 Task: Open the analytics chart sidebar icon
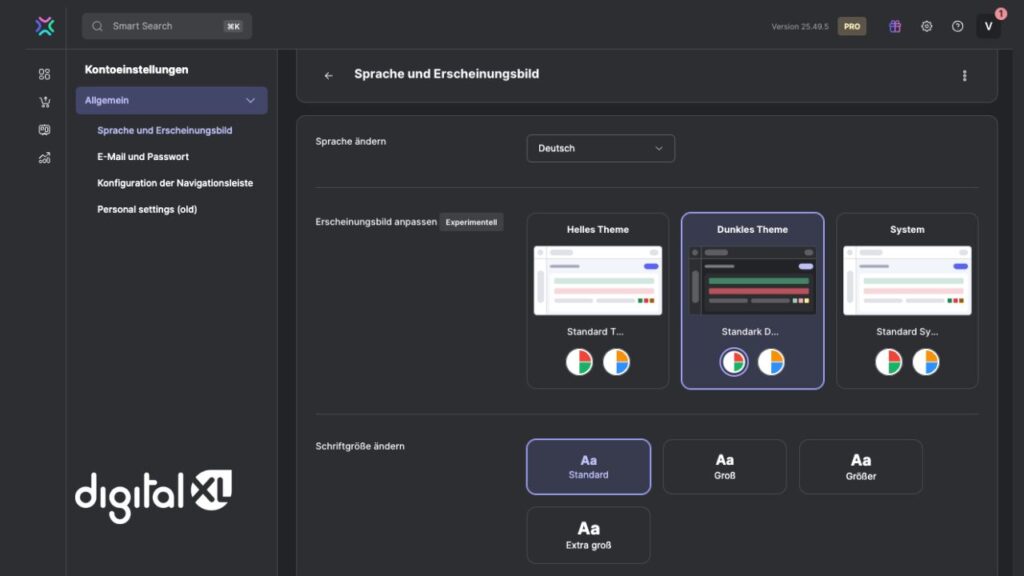(44, 157)
